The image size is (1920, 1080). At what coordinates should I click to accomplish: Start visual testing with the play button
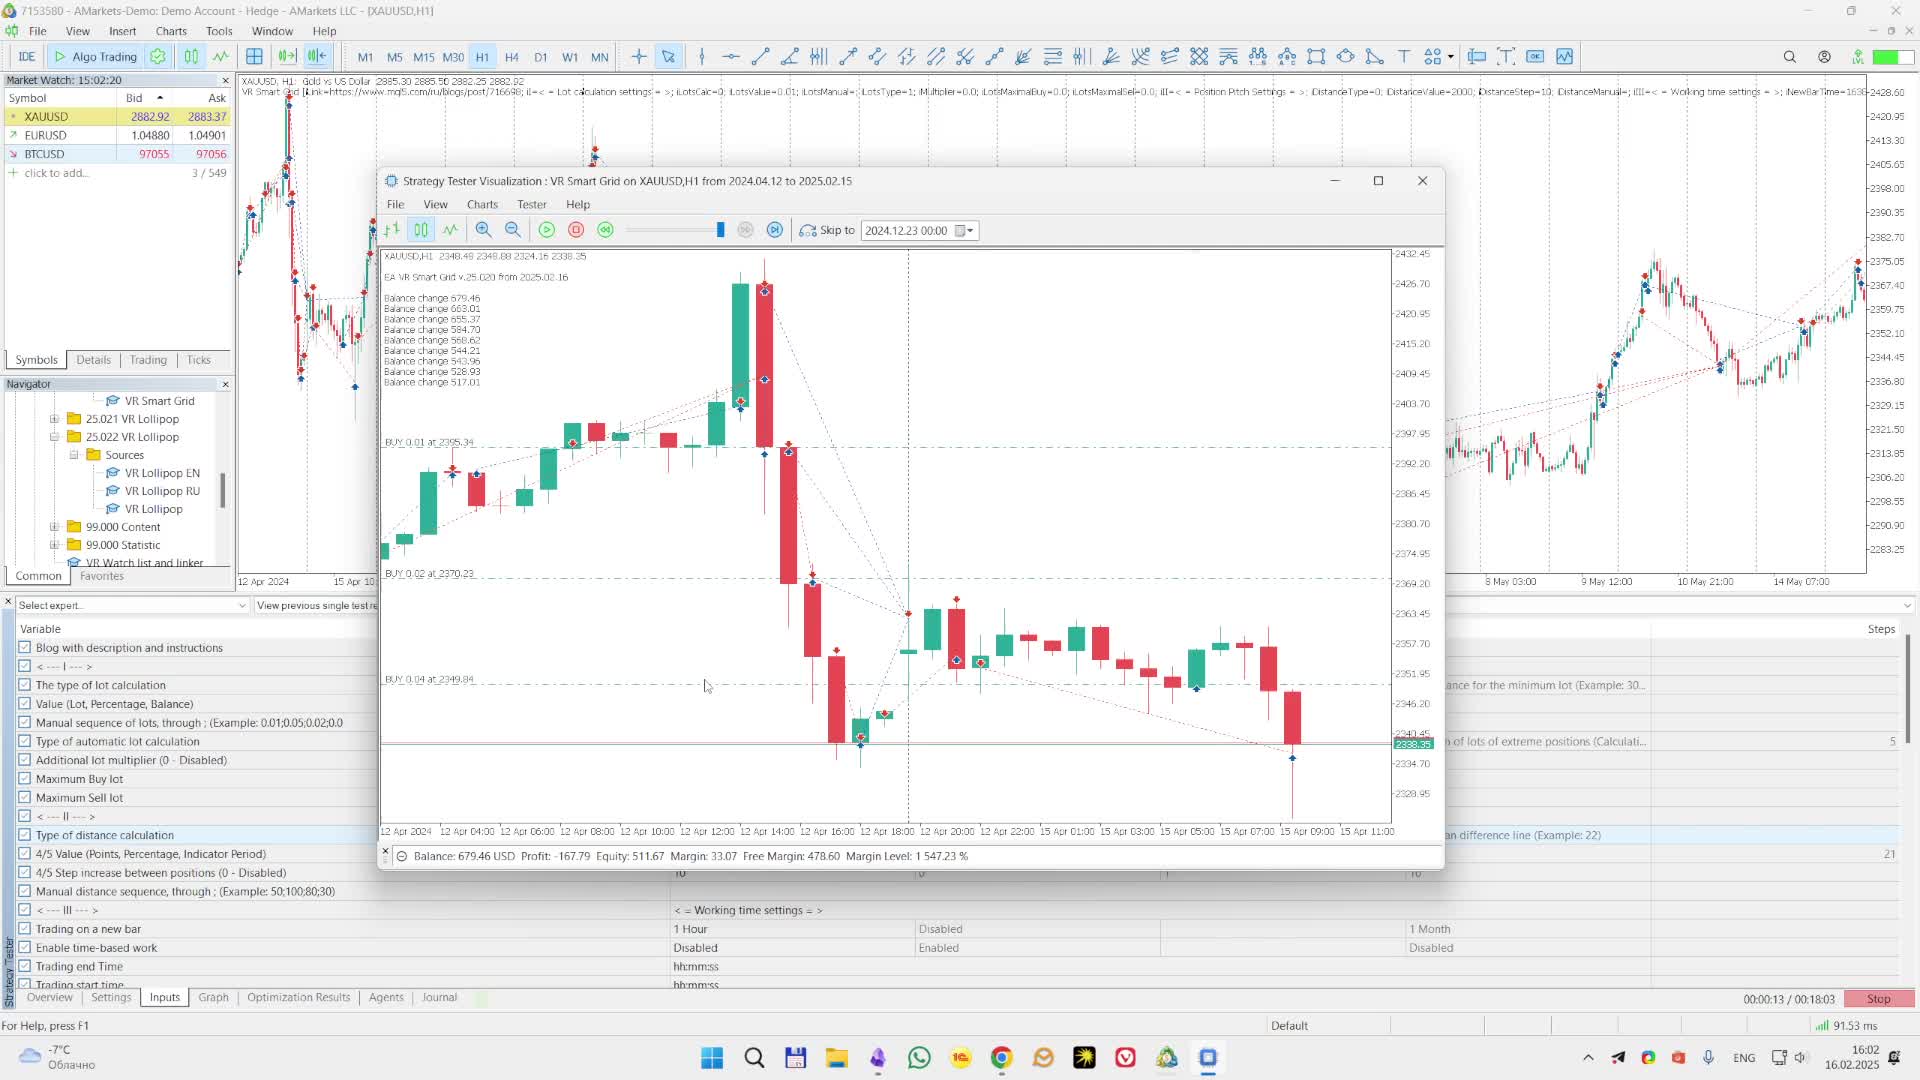[547, 230]
